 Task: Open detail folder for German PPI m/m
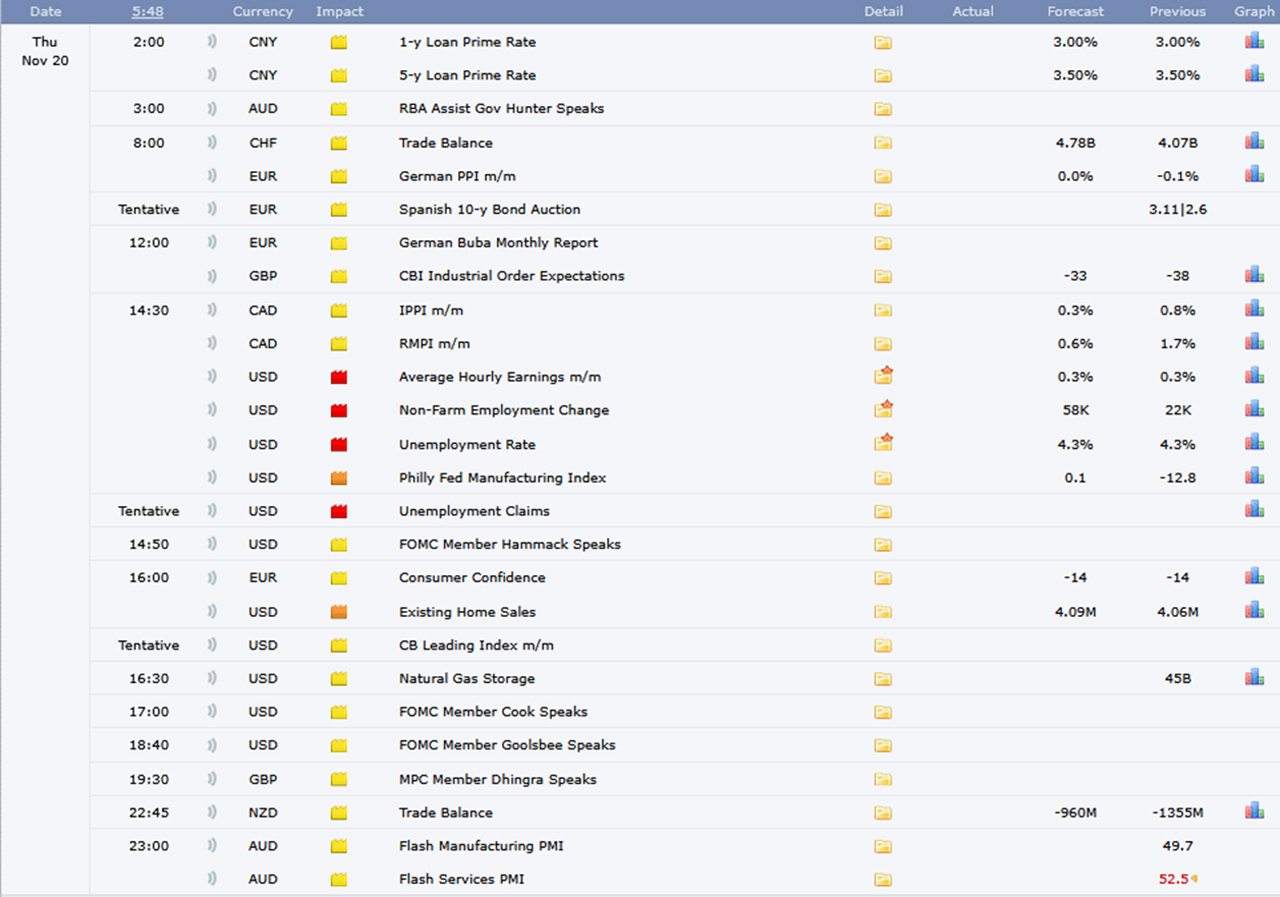click(882, 176)
